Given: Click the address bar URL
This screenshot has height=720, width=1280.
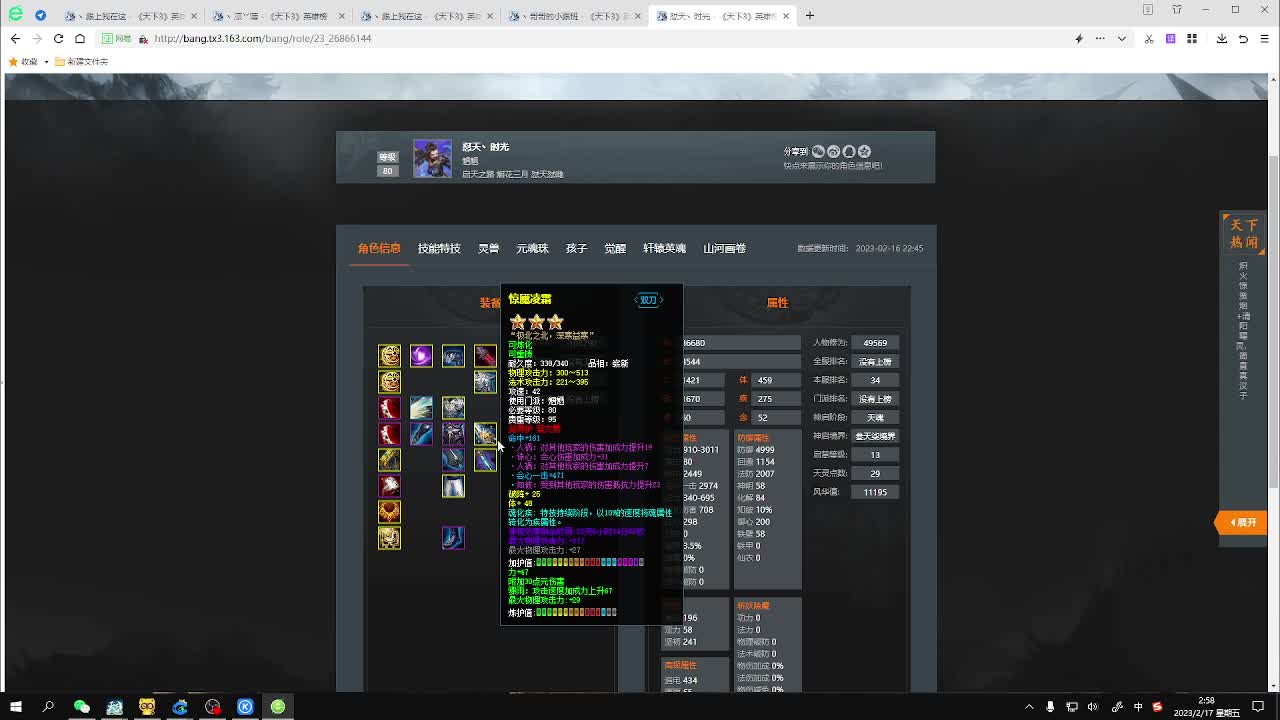Looking at the screenshot, I should pyautogui.click(x=263, y=38).
